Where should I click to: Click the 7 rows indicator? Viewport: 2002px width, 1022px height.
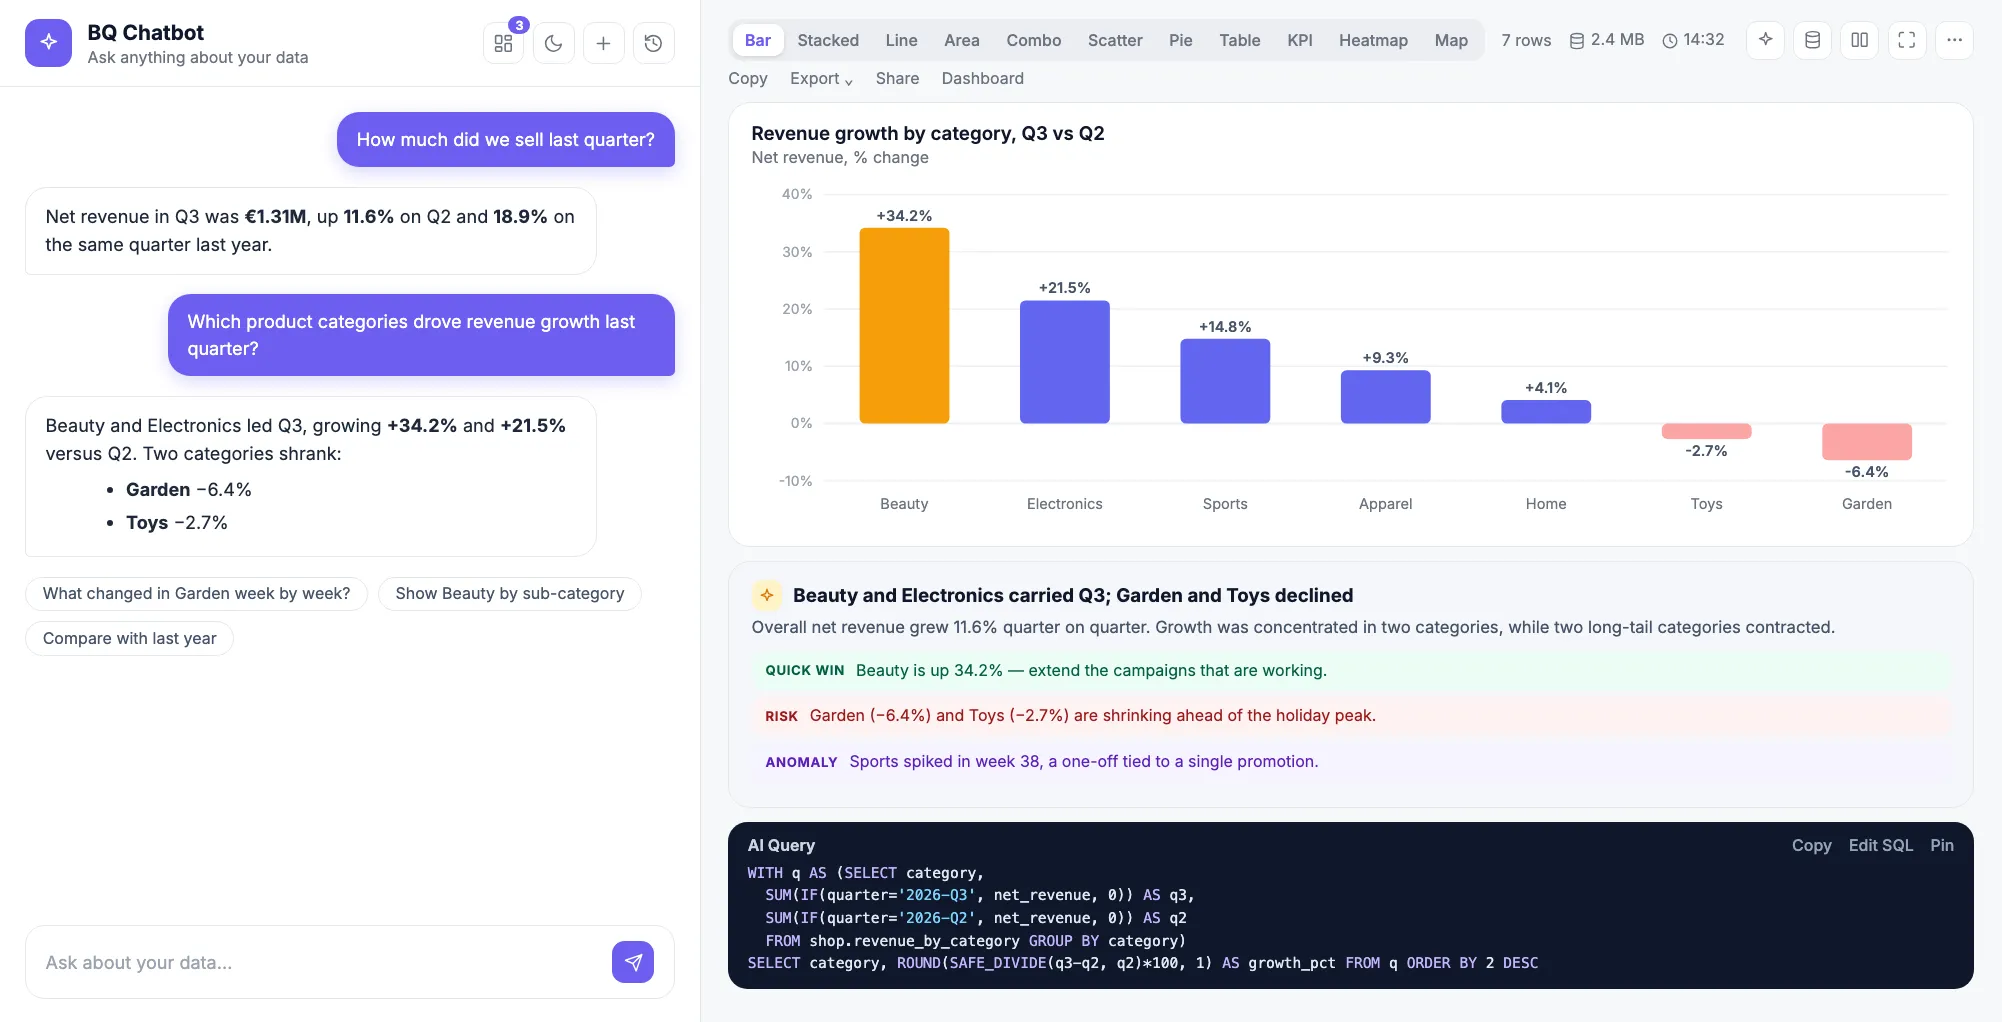(1526, 40)
